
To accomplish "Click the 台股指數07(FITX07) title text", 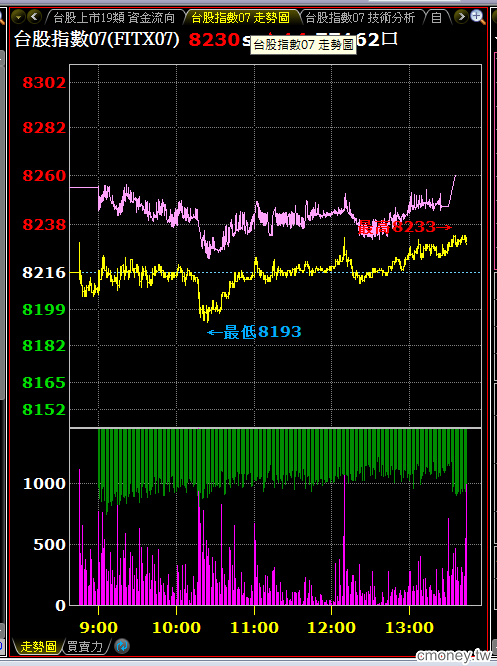I will pos(97,39).
